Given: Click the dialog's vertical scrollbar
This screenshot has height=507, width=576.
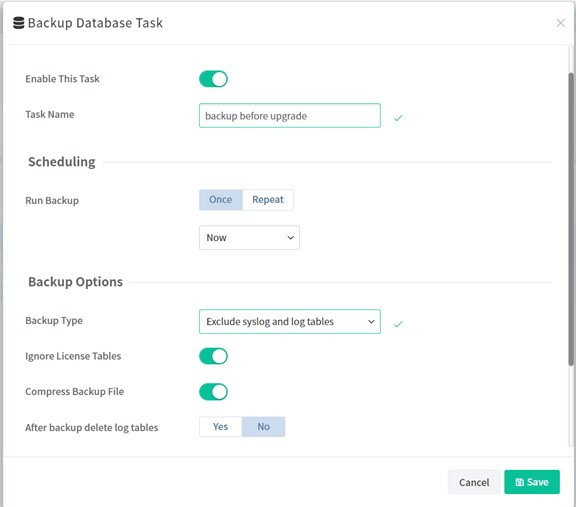Looking at the screenshot, I should coord(571,219).
